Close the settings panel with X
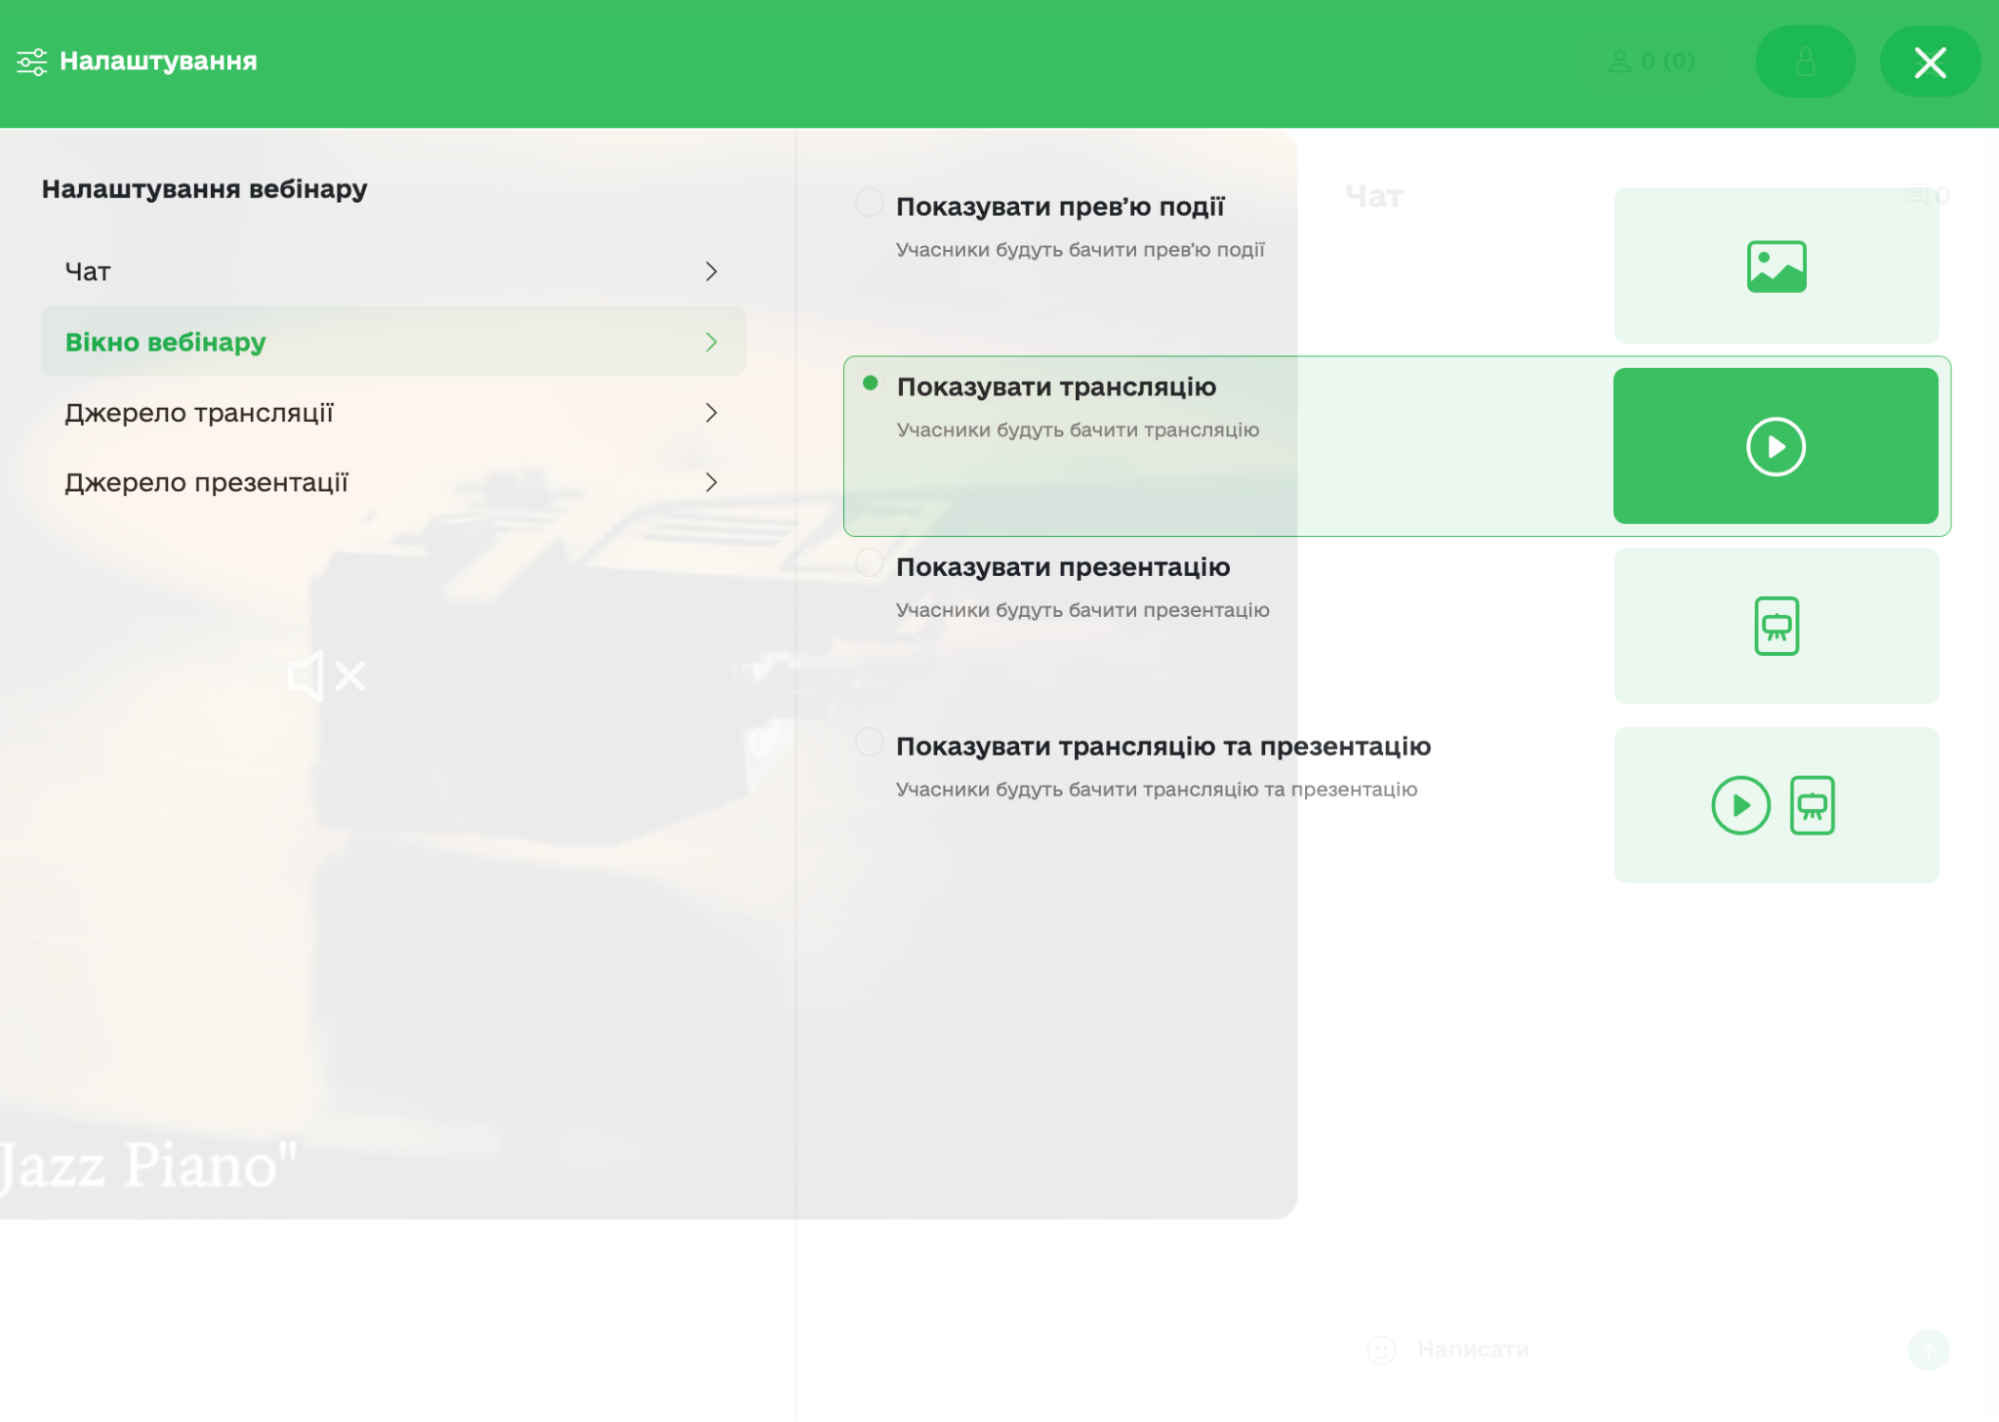This screenshot has height=1422, width=1999. pyautogui.click(x=1929, y=63)
